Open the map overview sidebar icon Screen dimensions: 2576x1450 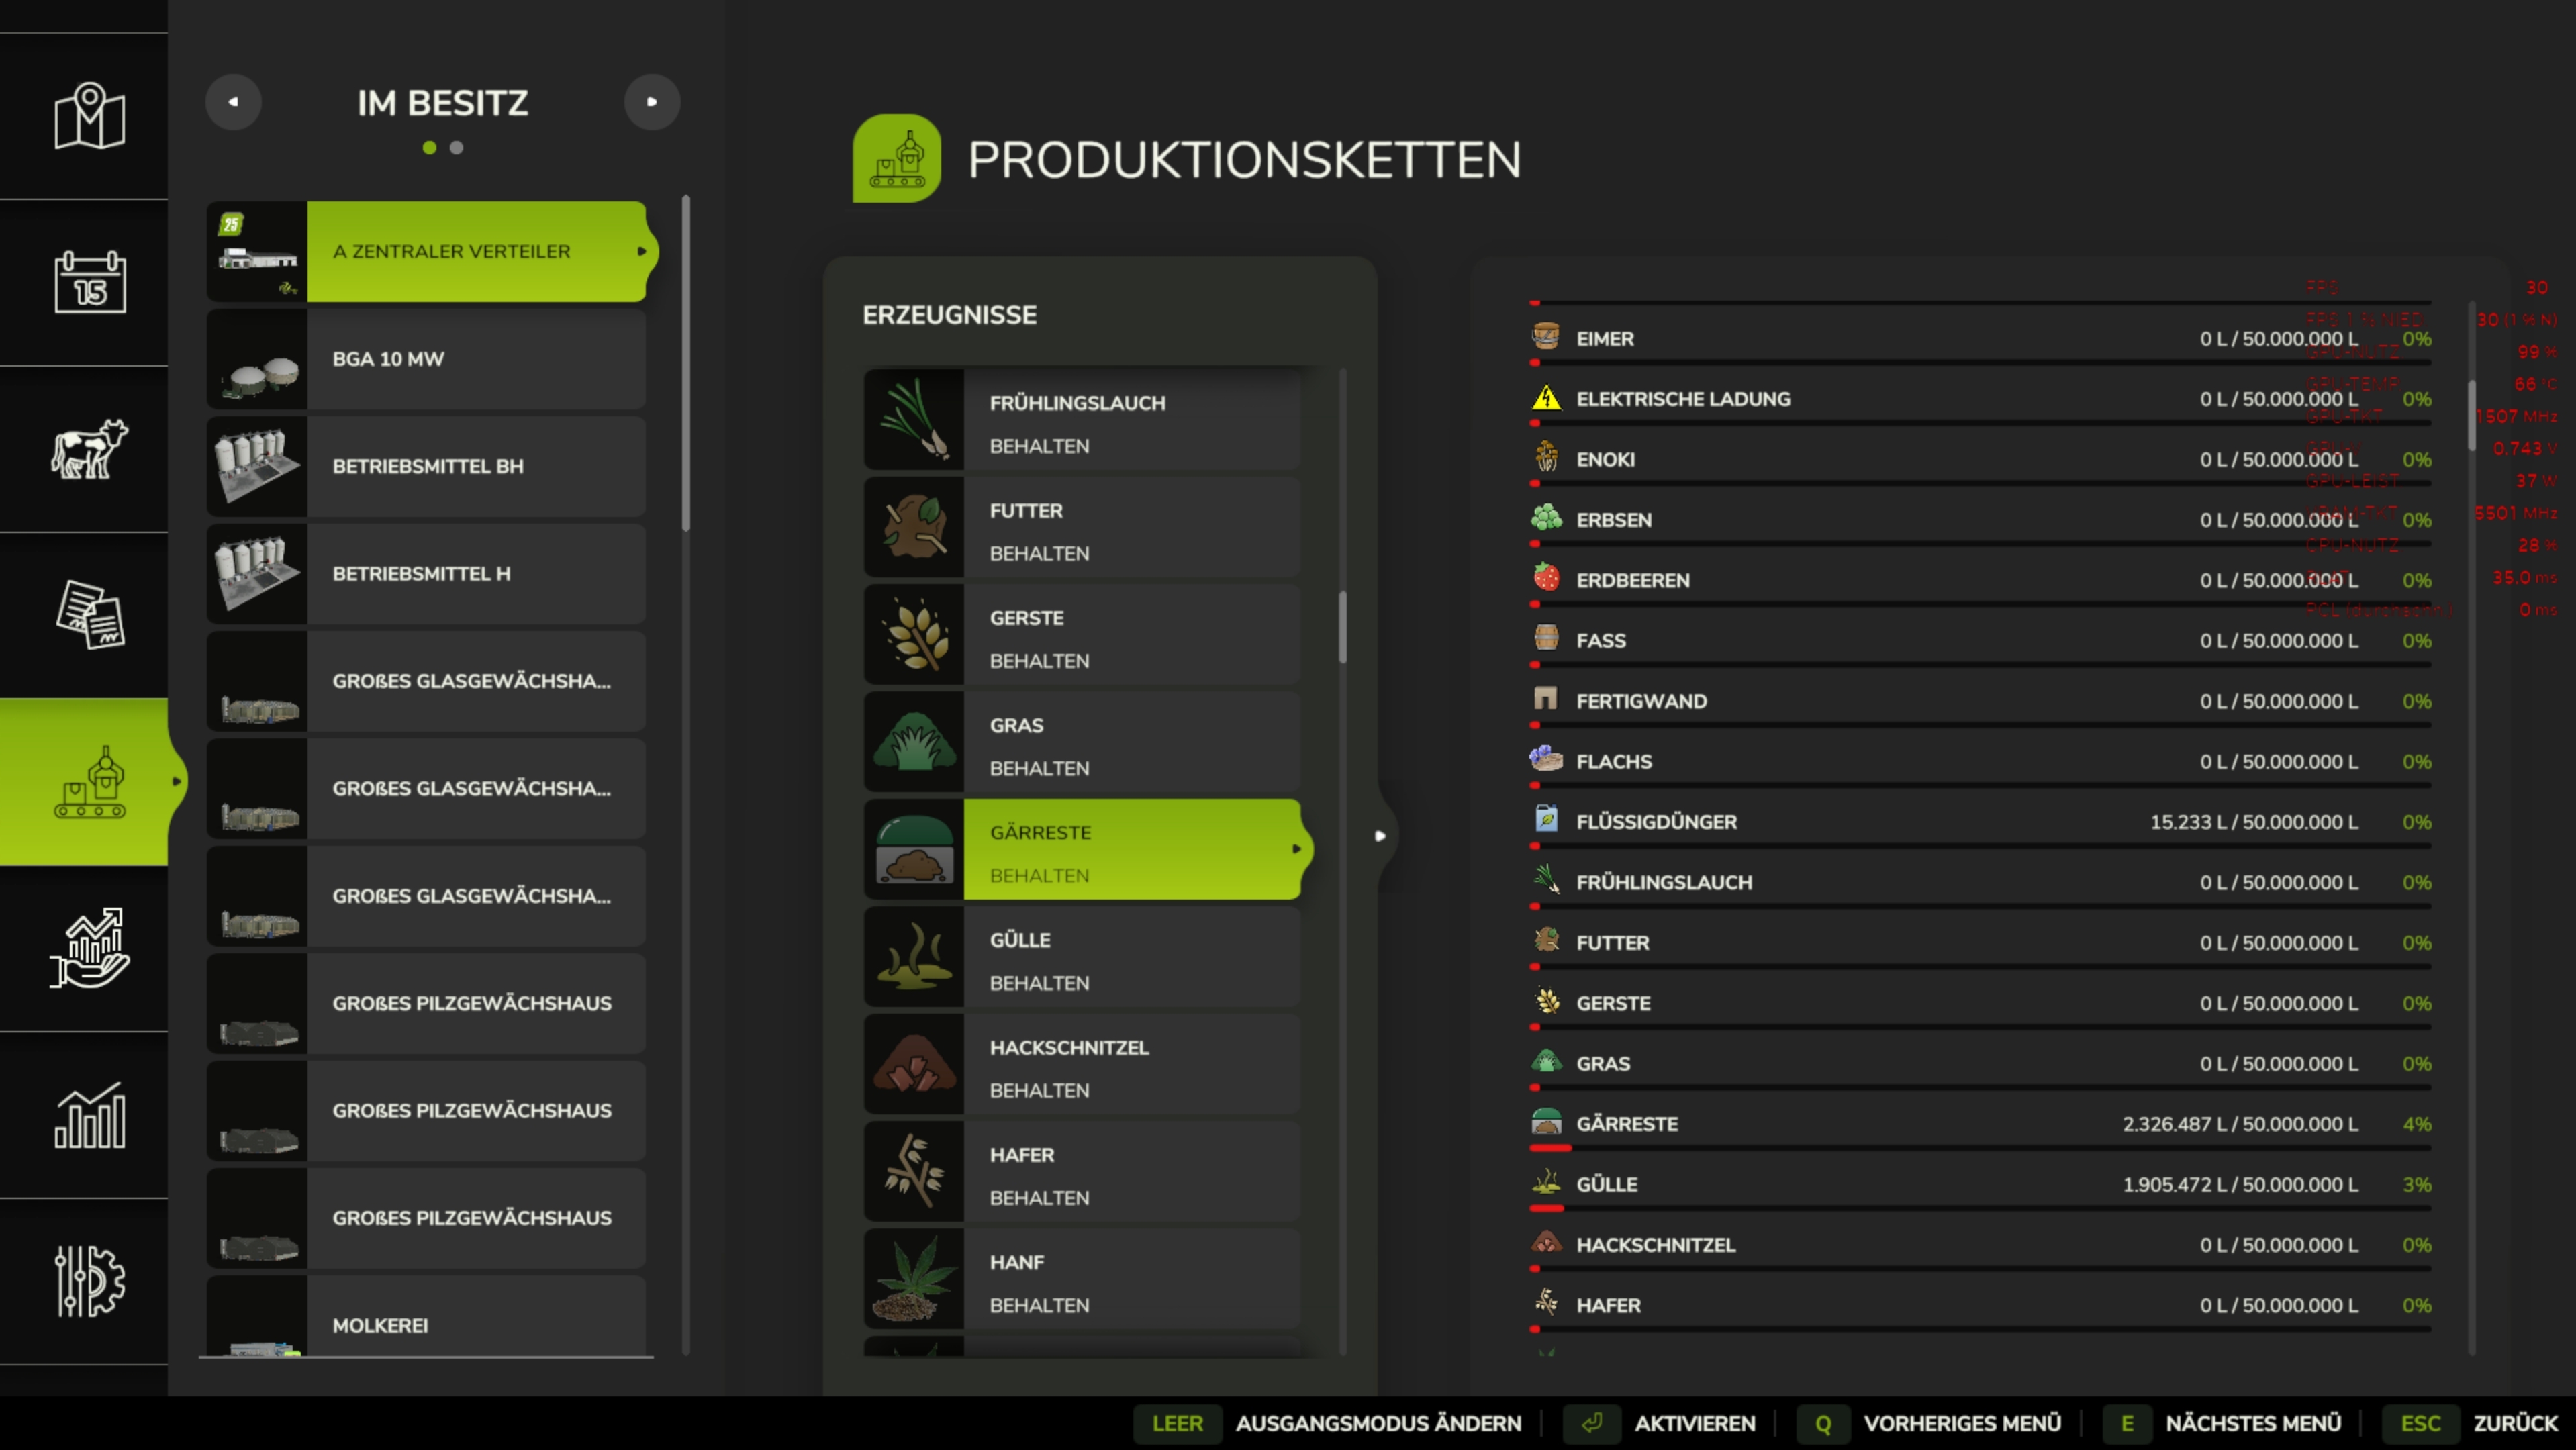click(x=89, y=116)
